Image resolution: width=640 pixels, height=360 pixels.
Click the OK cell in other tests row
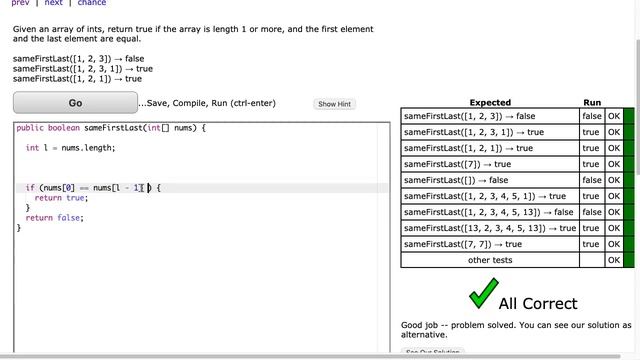tap(614, 260)
